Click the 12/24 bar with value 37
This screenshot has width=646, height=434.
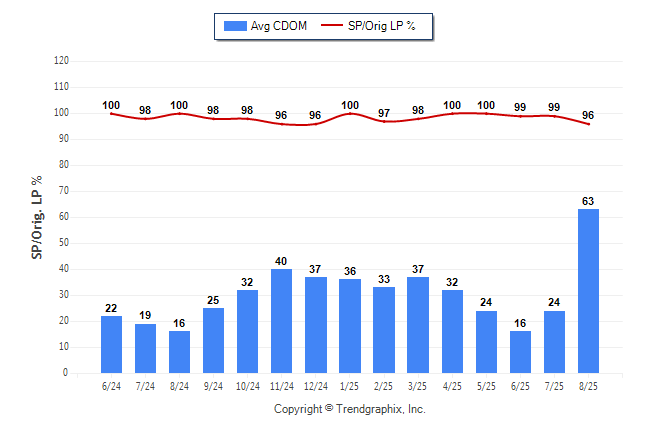tap(316, 325)
